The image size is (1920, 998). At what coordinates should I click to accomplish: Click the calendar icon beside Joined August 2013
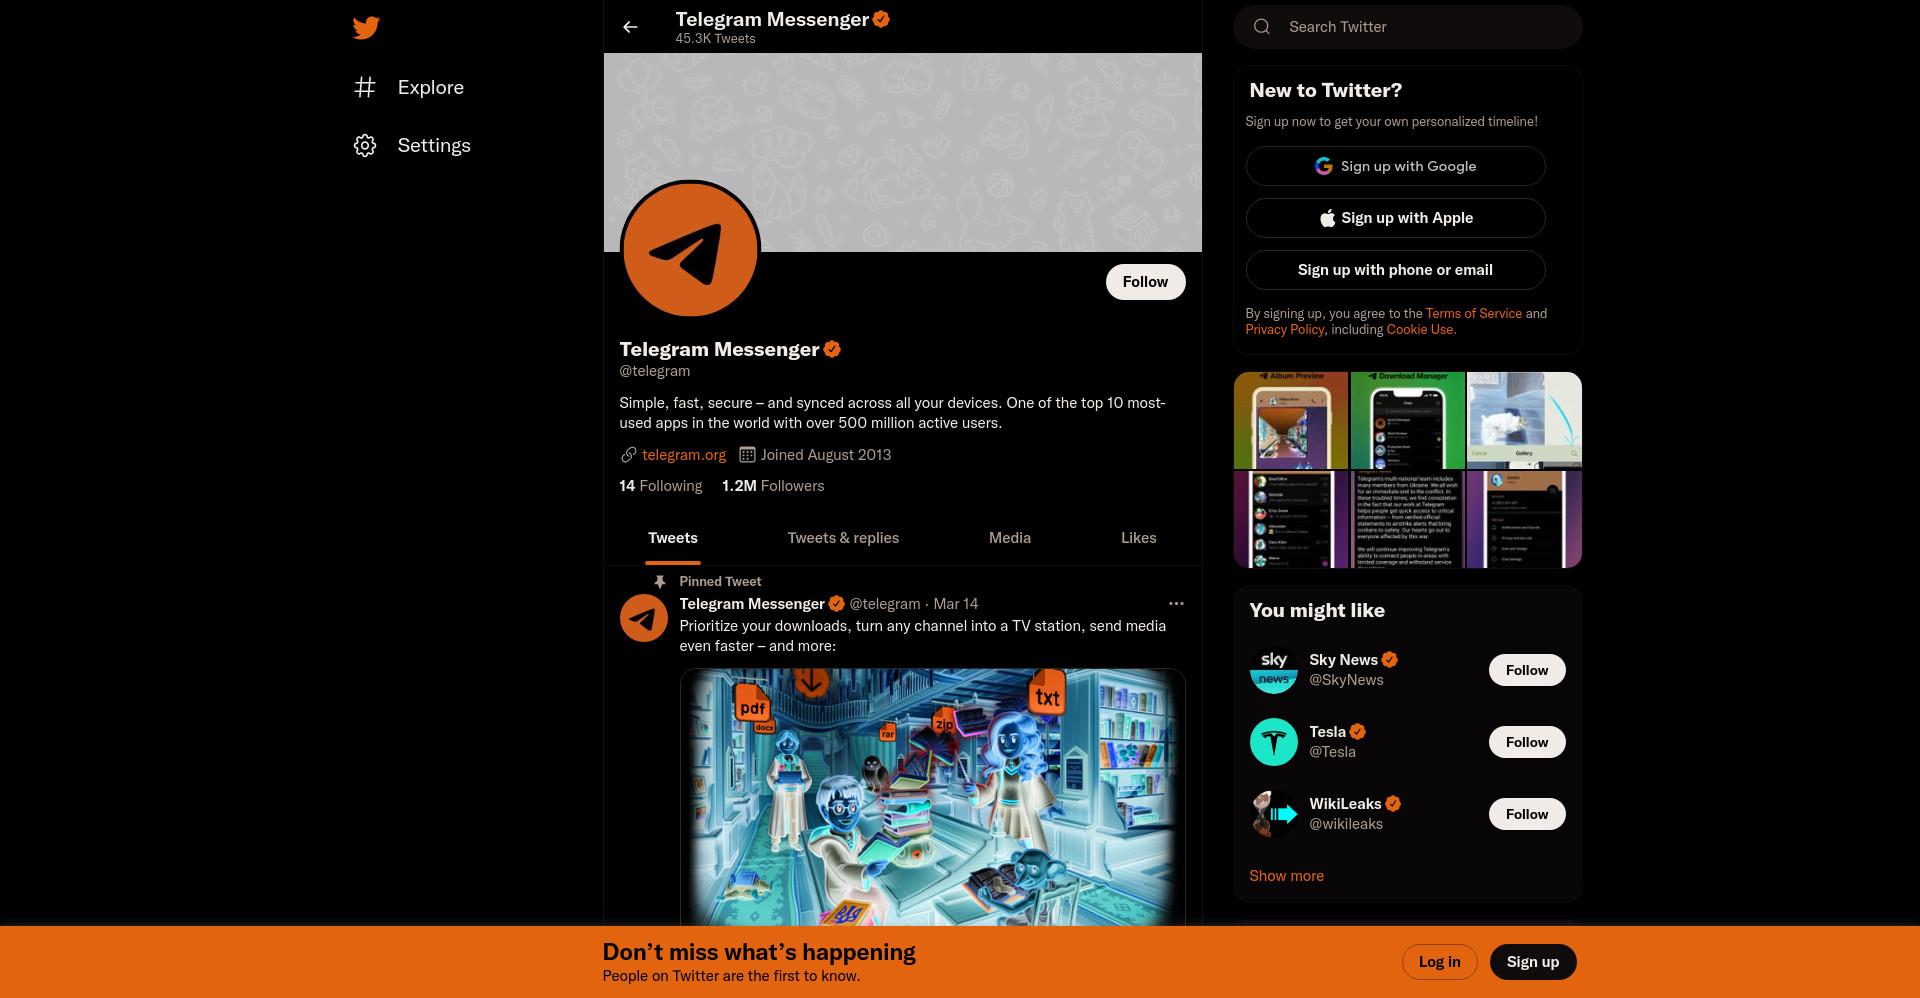746,455
